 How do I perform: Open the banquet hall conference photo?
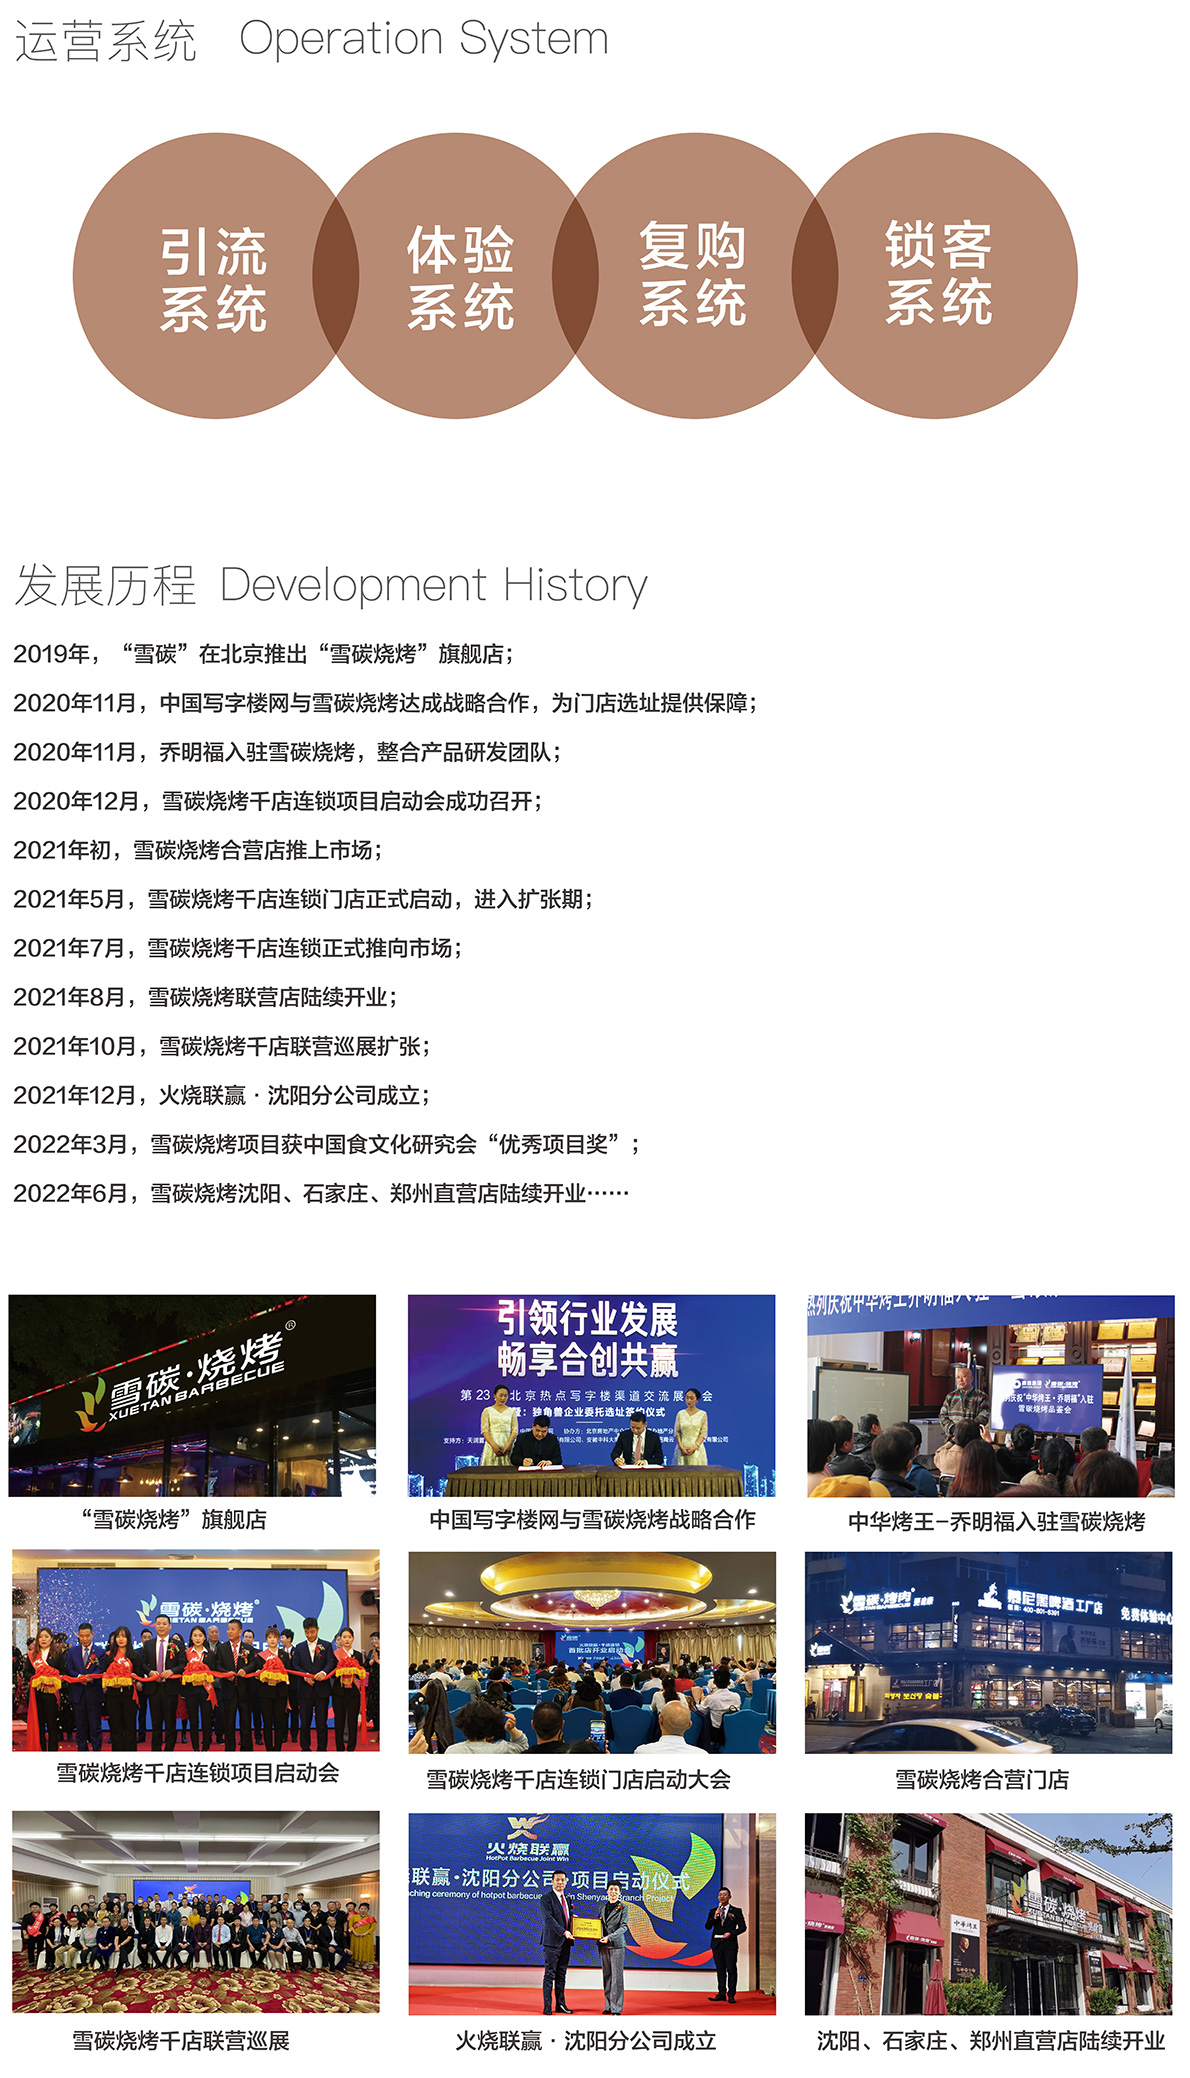(592, 1652)
